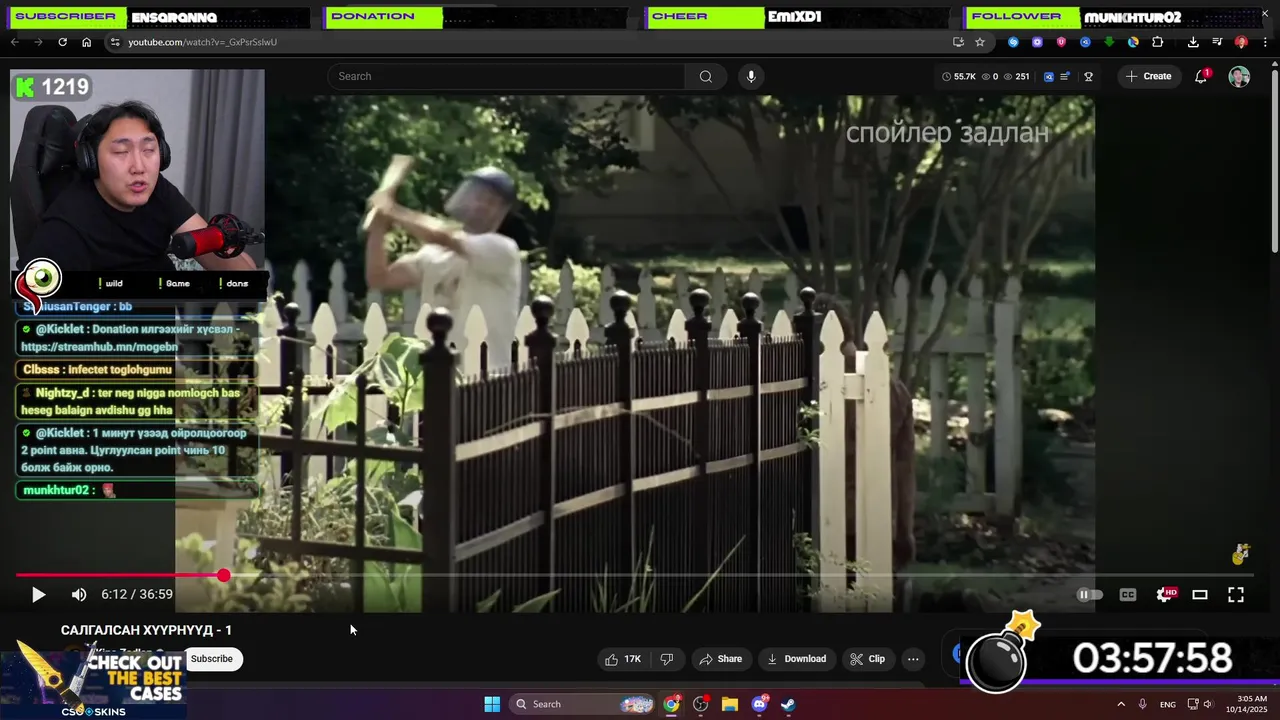Open Discord from the taskbar
Image resolution: width=1280 pixels, height=720 pixels.
pyautogui.click(x=759, y=704)
